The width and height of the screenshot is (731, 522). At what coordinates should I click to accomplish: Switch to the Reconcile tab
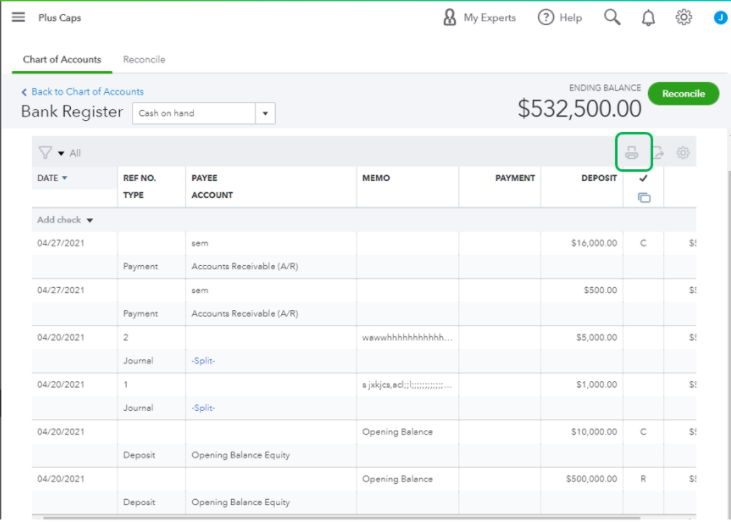[x=144, y=60]
